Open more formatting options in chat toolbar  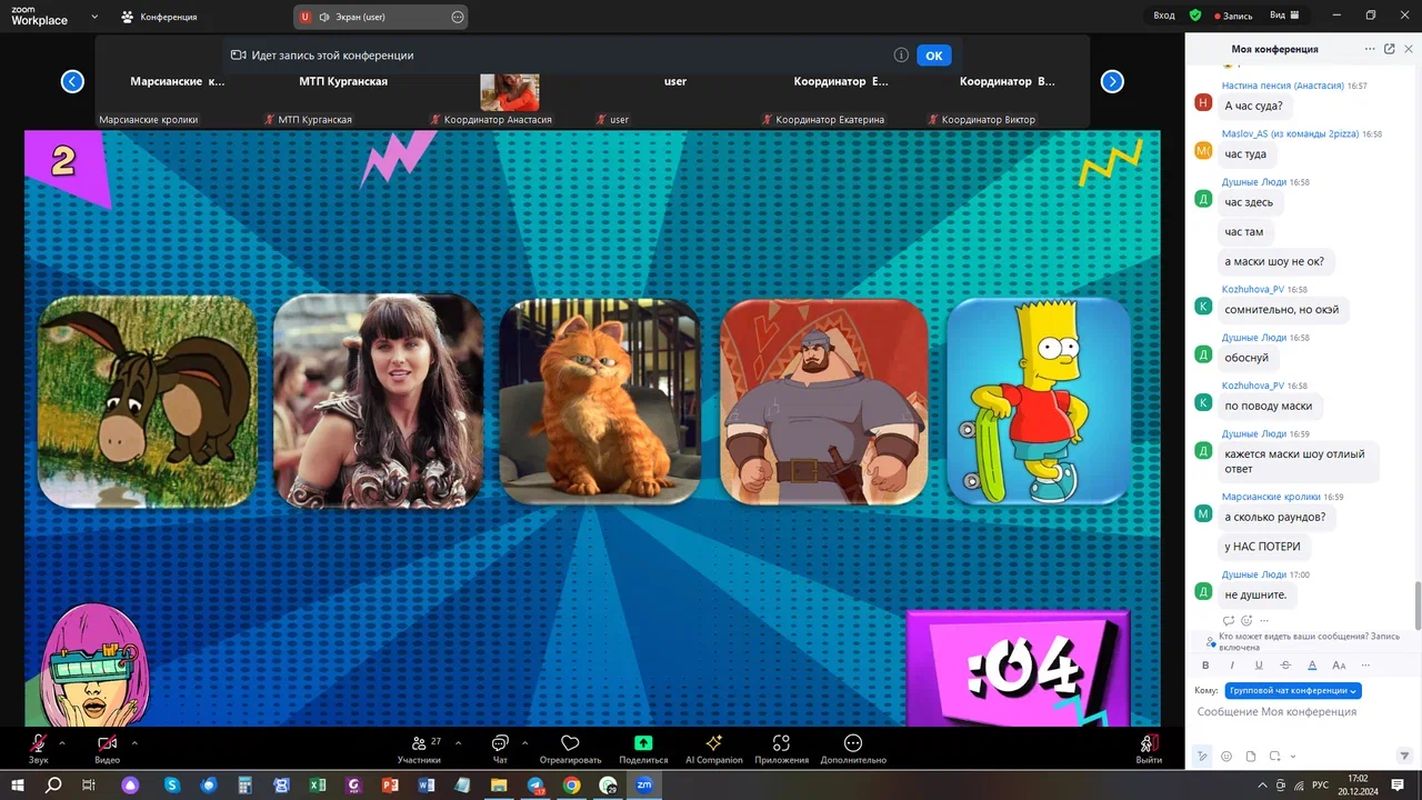tap(1365, 665)
